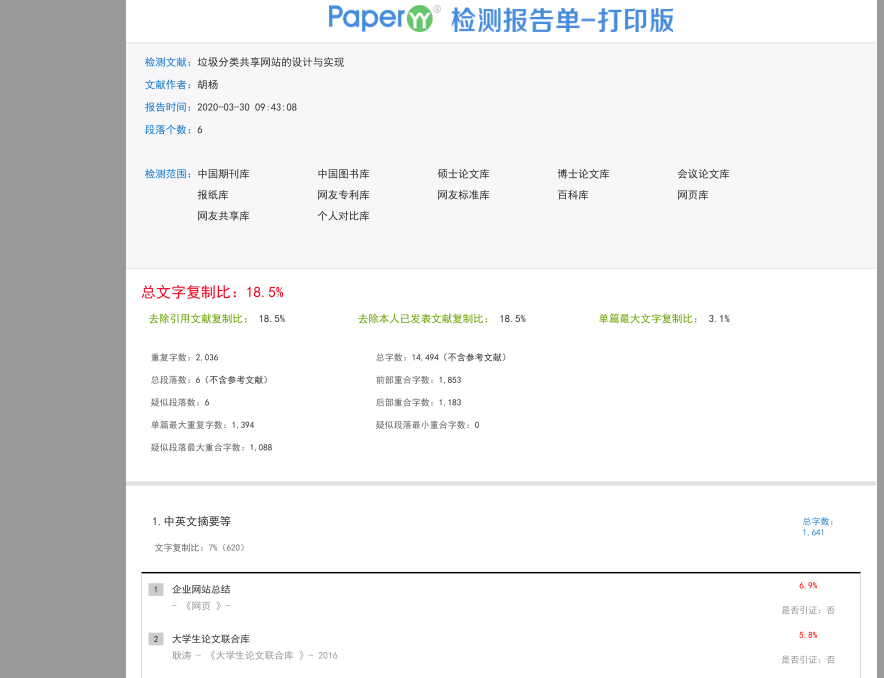Image resolution: width=884 pixels, height=678 pixels.
Task: Click section heading 1.中英文摘要等
Action: click(192, 521)
